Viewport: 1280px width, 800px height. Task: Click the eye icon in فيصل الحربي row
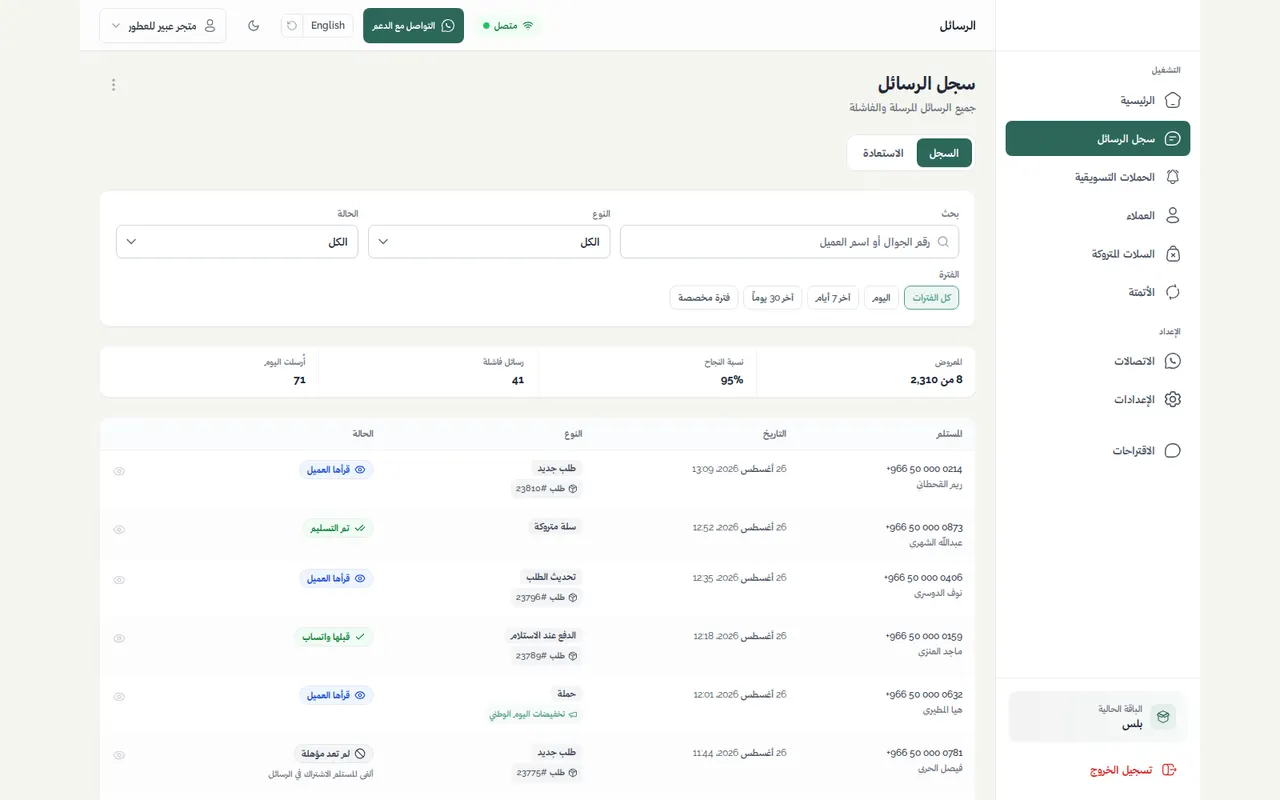(119, 755)
